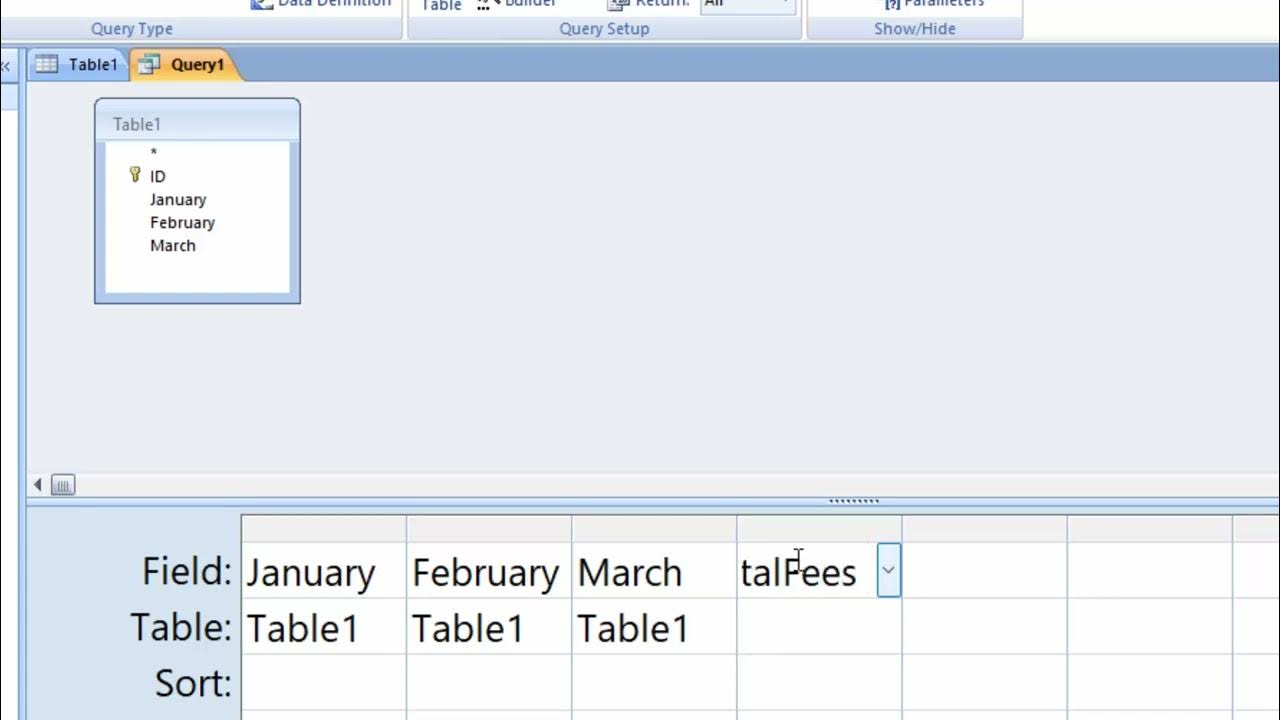Click the left arrow of horizontal scrollbar
Viewport: 1280px width, 720px height.
point(38,485)
